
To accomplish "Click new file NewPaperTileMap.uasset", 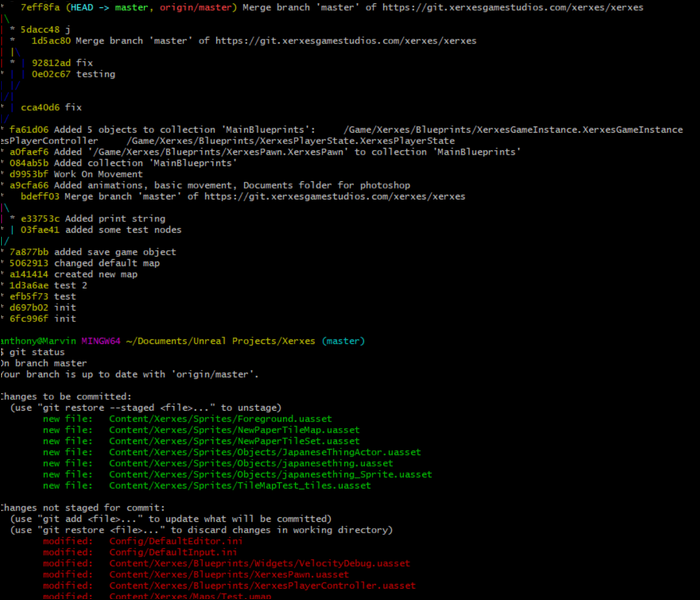I will coord(201,430).
